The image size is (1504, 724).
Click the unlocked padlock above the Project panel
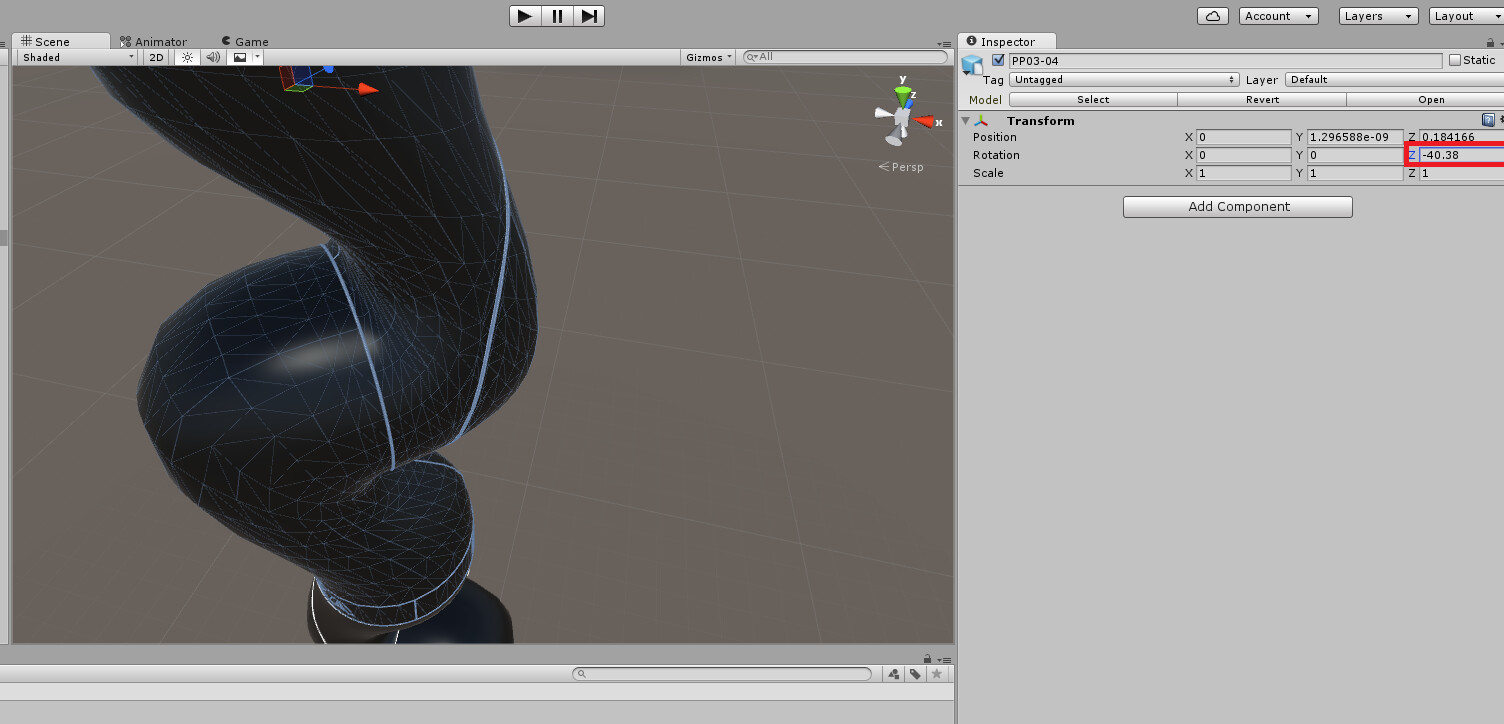(928, 658)
